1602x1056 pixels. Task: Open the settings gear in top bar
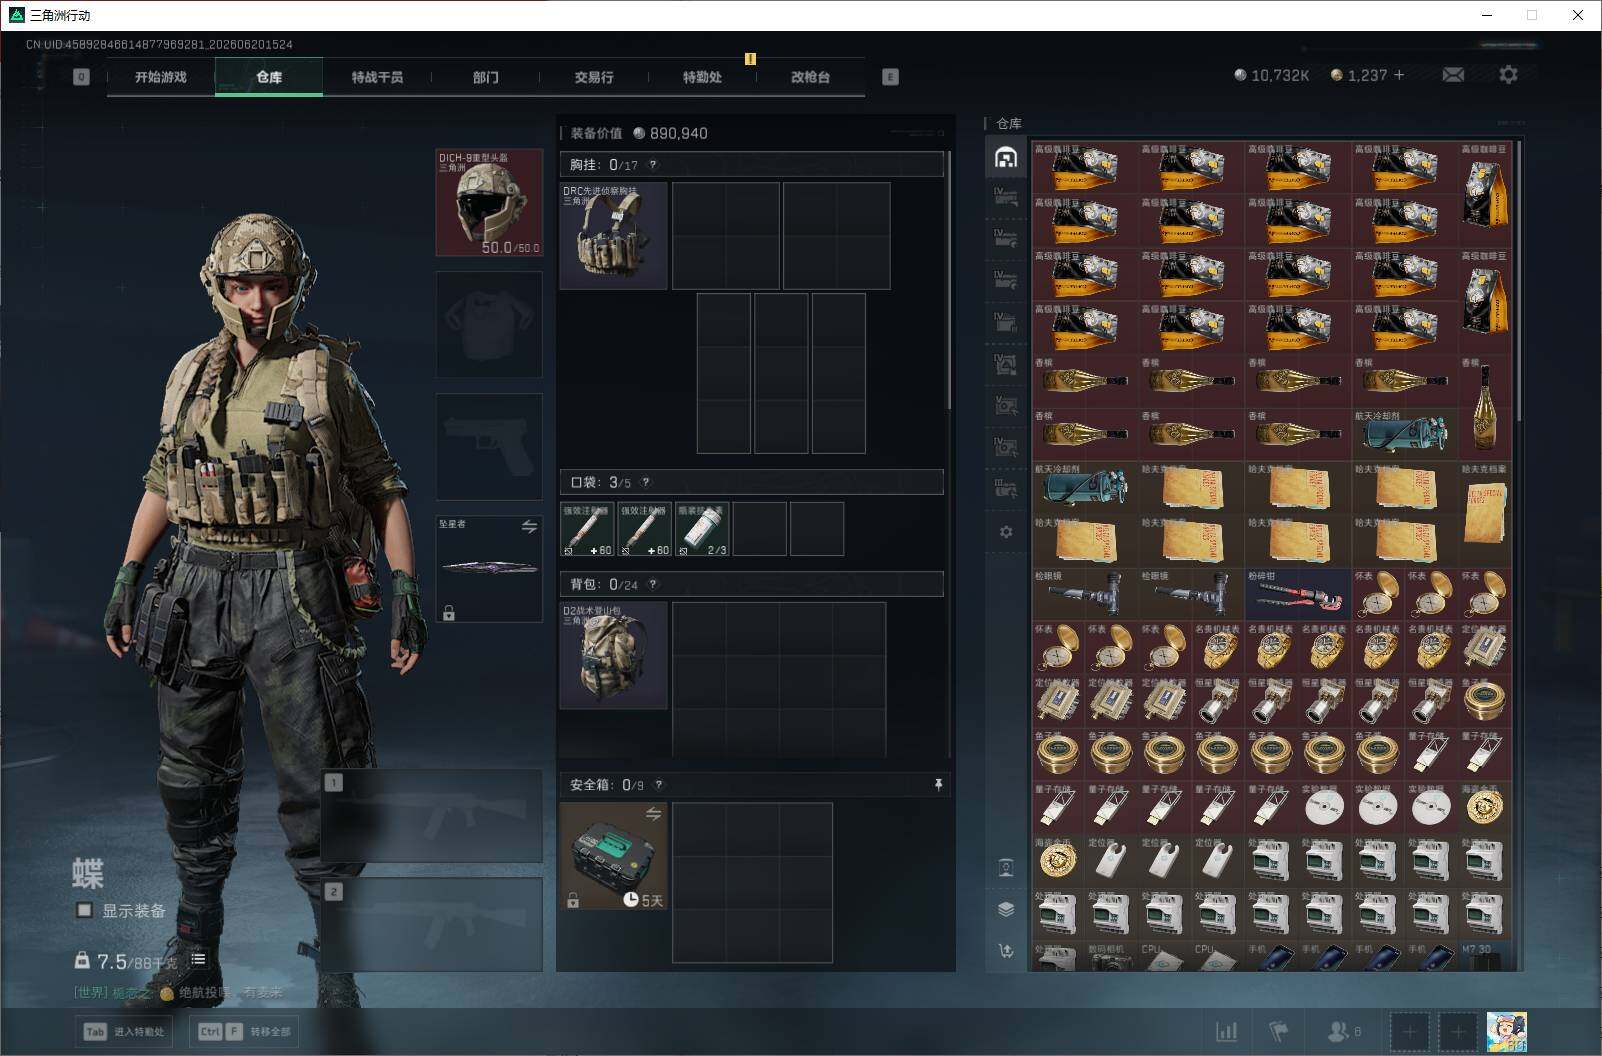point(1508,75)
